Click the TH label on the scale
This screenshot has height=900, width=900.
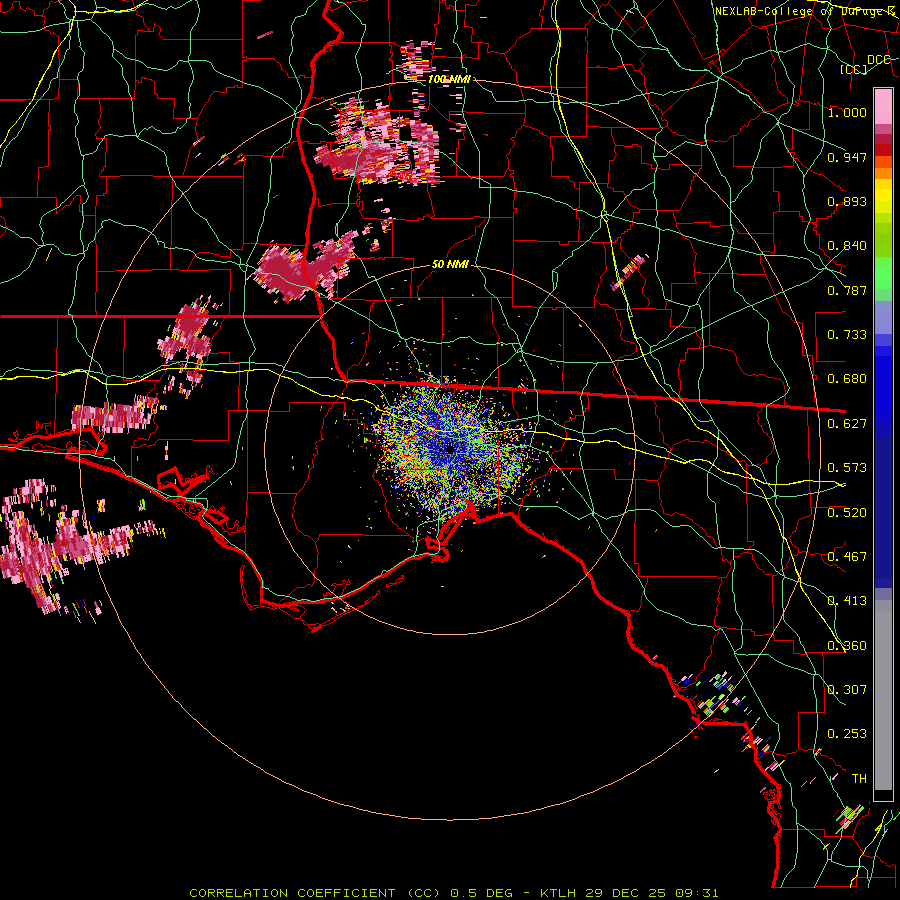859,779
